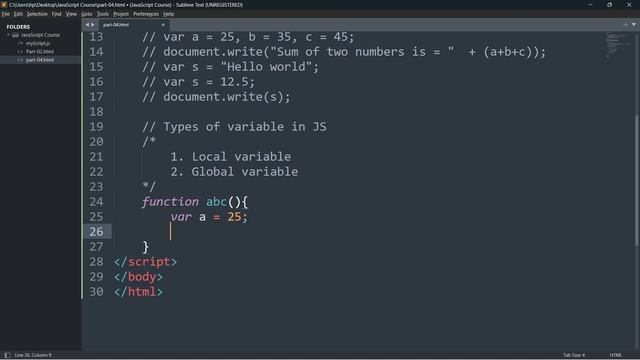Click the 'var s = 12.5;' comment

coord(198,82)
